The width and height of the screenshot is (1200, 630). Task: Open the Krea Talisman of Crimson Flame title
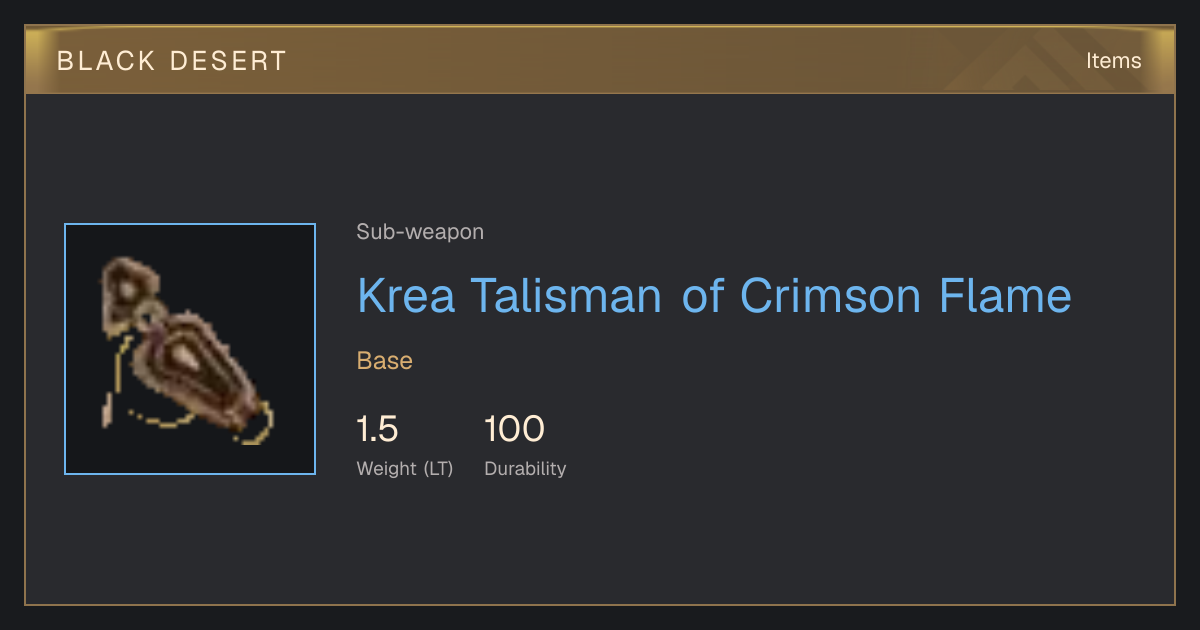click(714, 296)
